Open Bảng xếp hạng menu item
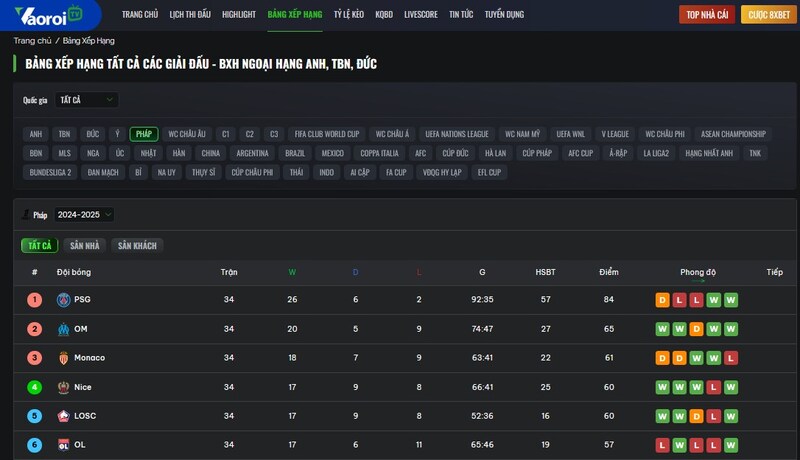 click(x=295, y=15)
